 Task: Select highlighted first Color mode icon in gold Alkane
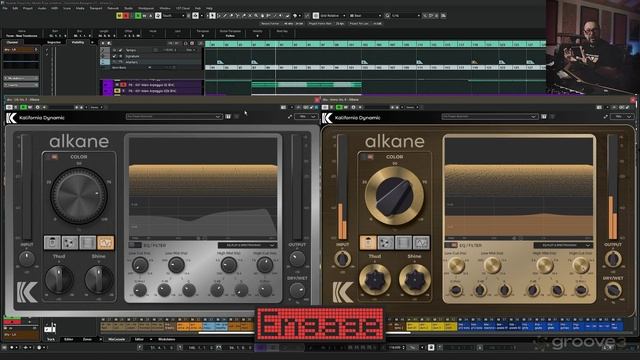point(368,242)
